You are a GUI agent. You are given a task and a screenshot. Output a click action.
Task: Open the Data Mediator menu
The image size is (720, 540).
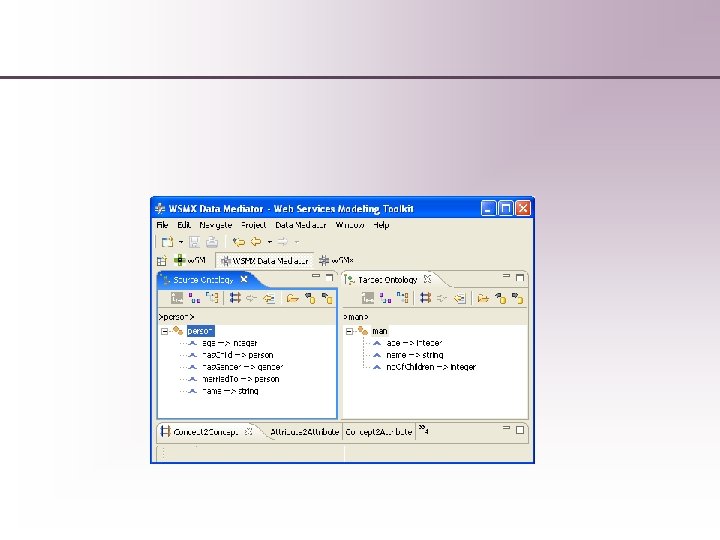pos(301,225)
